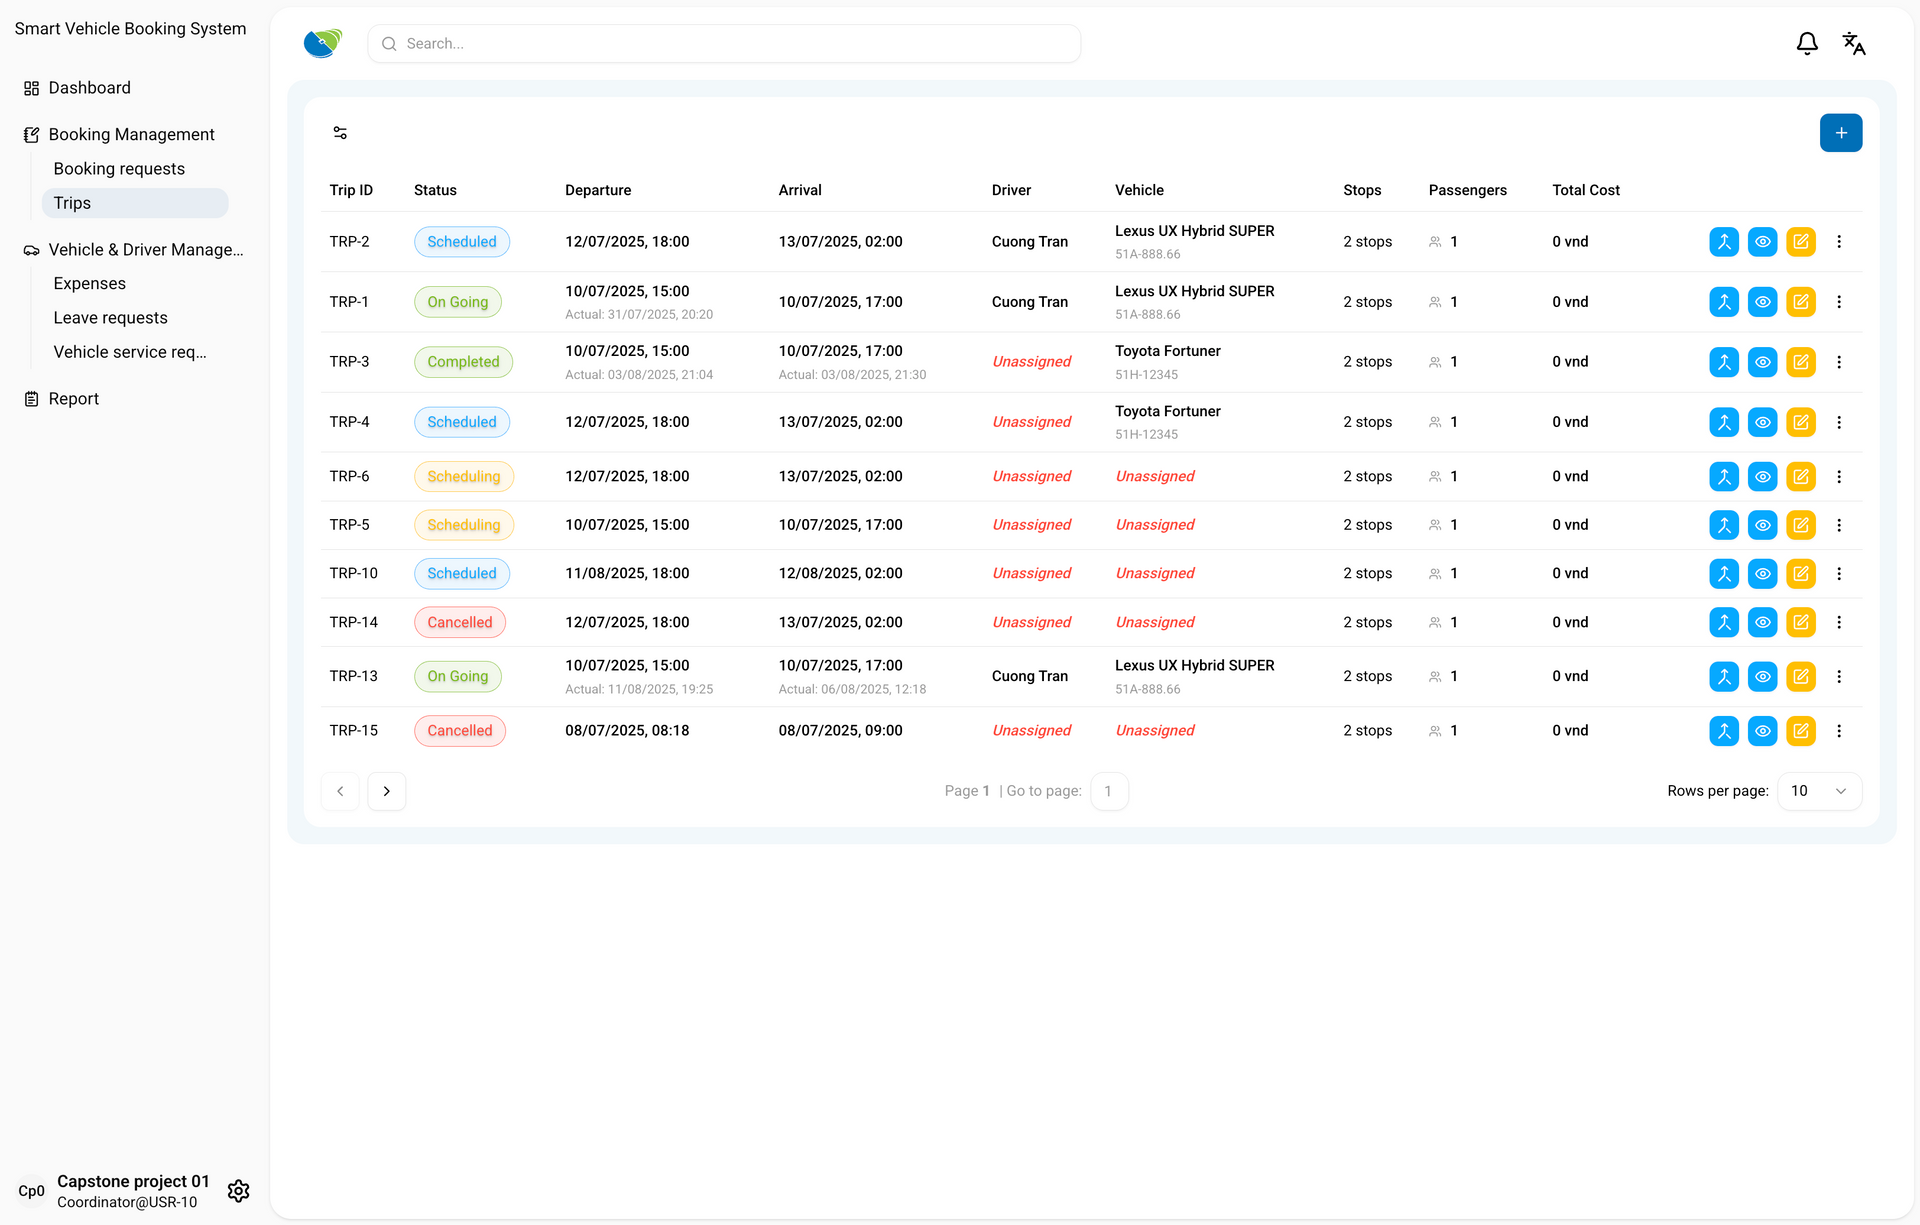The width and height of the screenshot is (1920, 1225).
Task: Open the settings gear beside Capstone project 01
Action: click(238, 1190)
